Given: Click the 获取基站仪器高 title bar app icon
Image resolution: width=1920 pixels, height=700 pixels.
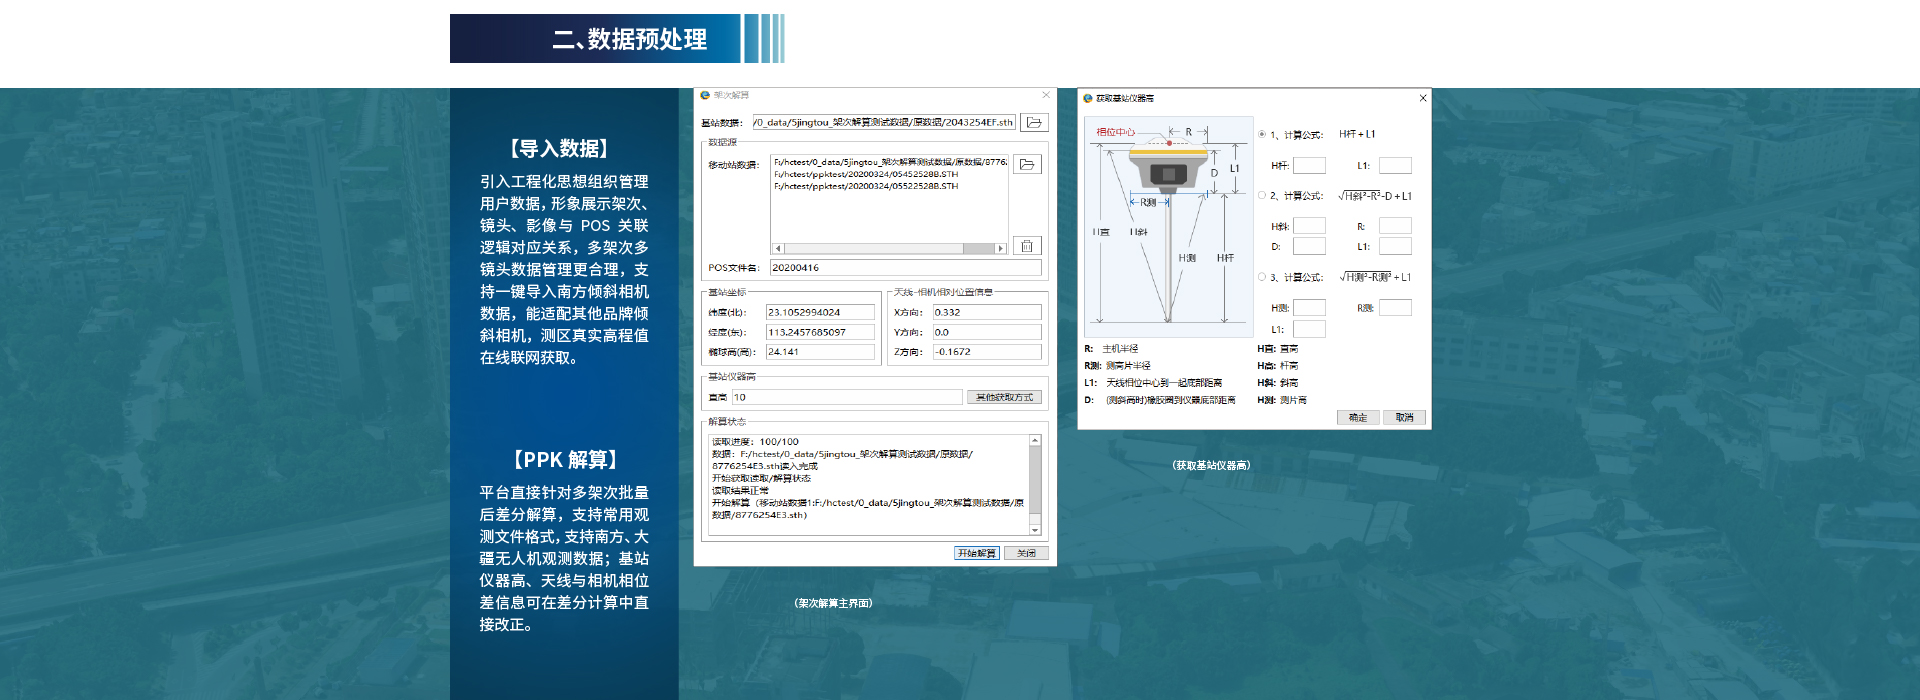Looking at the screenshot, I should [1088, 98].
